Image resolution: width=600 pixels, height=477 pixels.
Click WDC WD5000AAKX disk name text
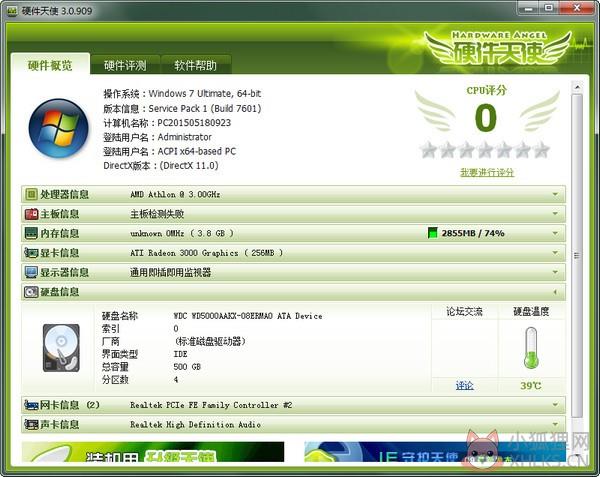coord(248,316)
